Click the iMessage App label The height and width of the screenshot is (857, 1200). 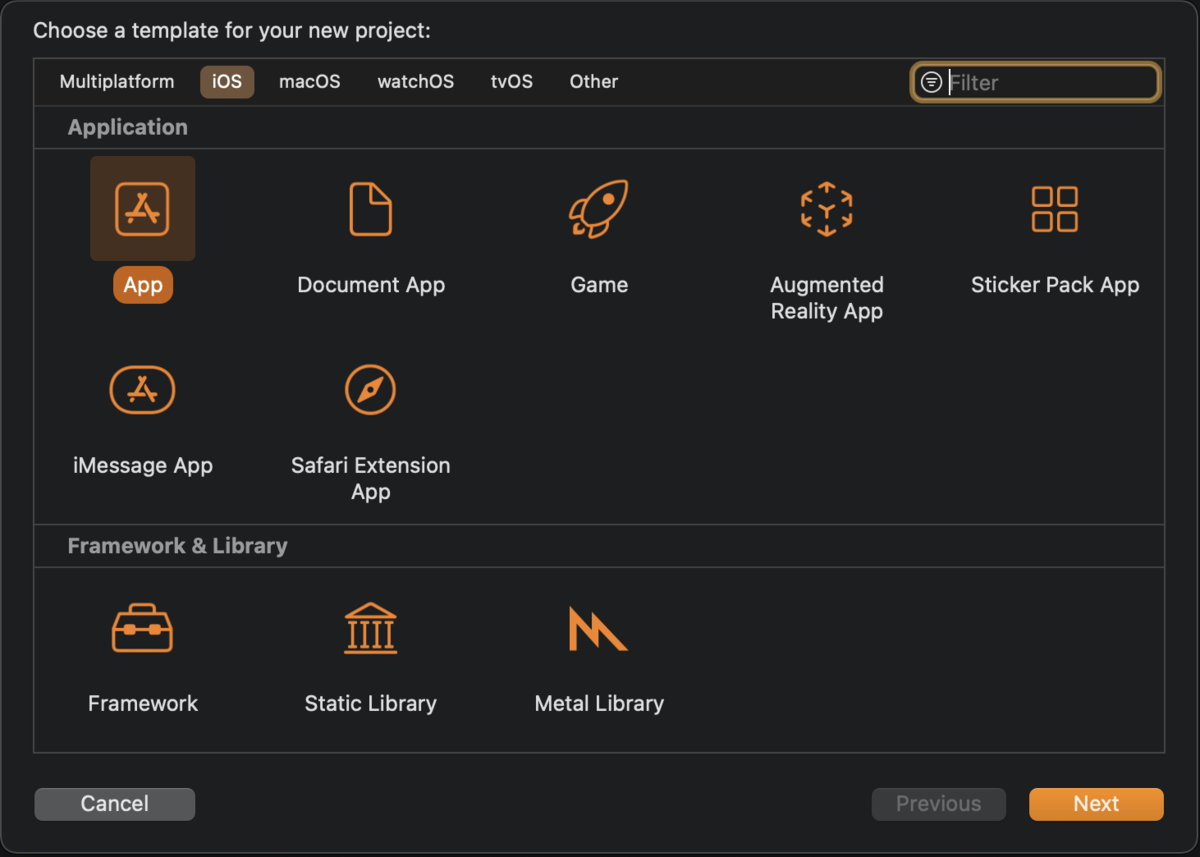[x=143, y=465]
